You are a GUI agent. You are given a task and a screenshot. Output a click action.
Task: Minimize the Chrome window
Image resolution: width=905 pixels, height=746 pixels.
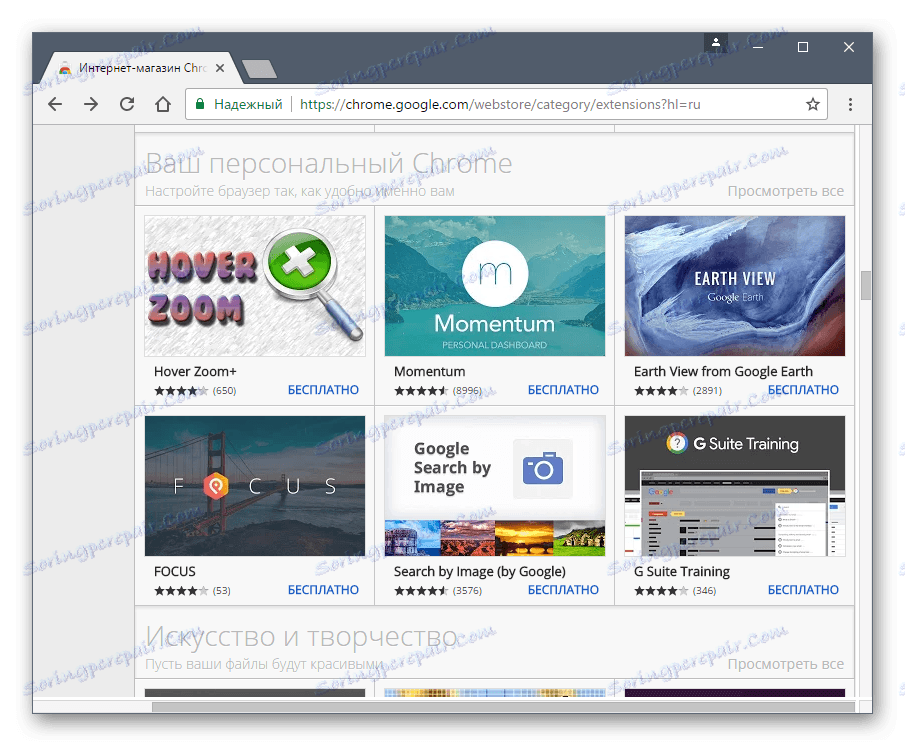pos(758,47)
